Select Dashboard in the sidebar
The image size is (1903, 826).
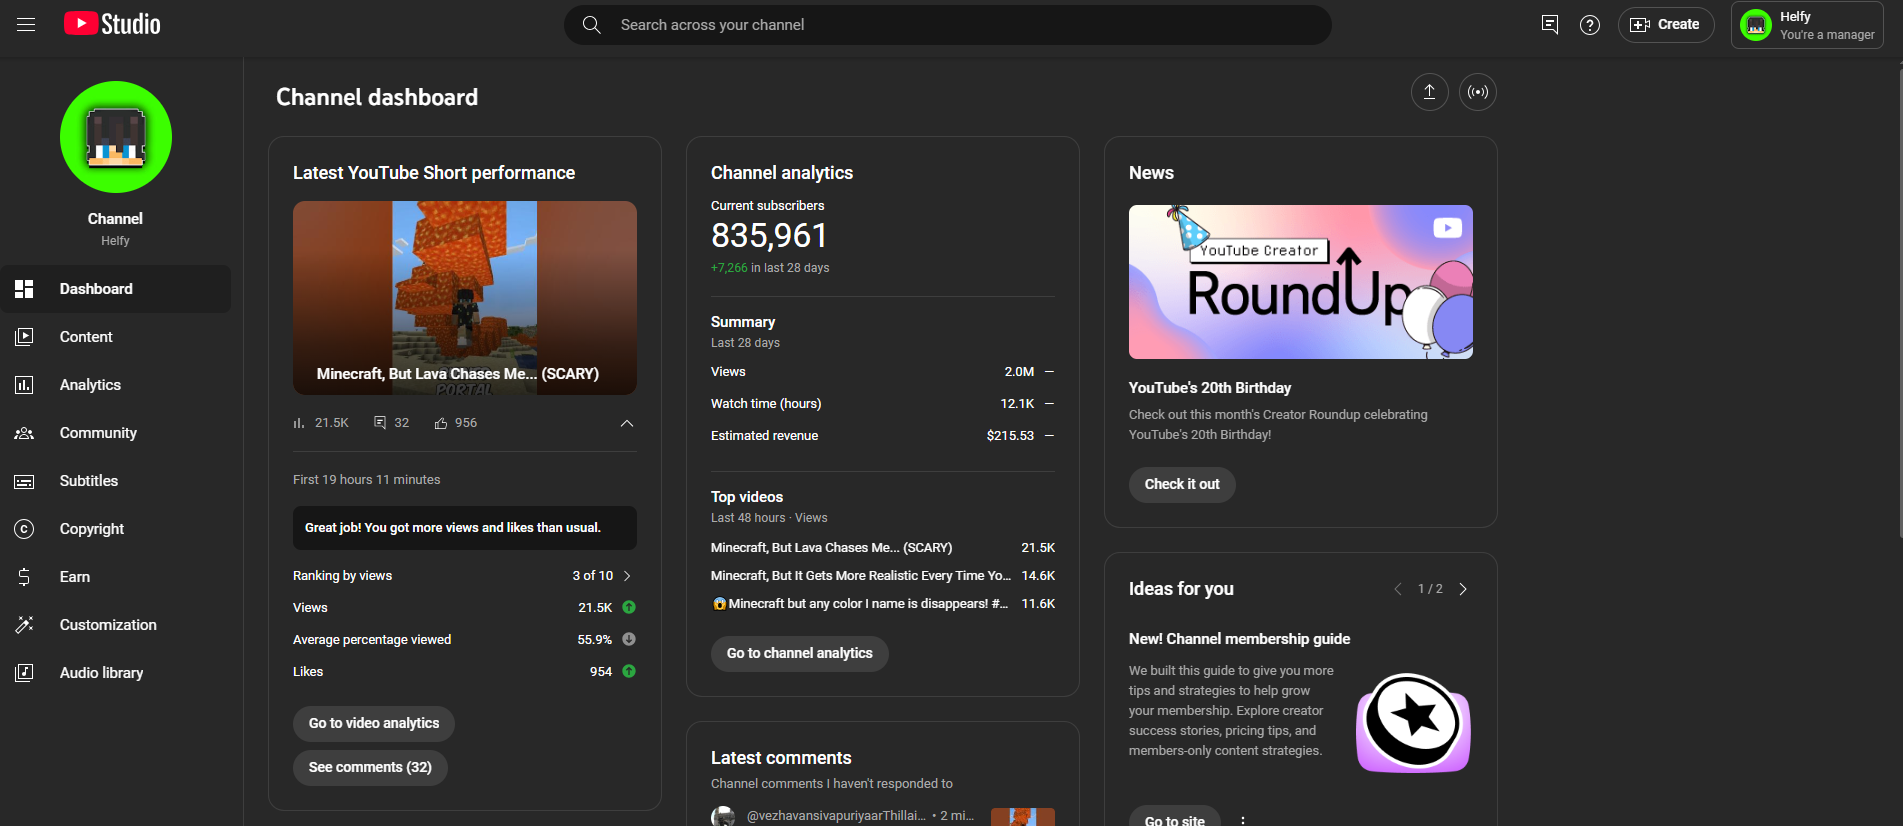point(116,289)
